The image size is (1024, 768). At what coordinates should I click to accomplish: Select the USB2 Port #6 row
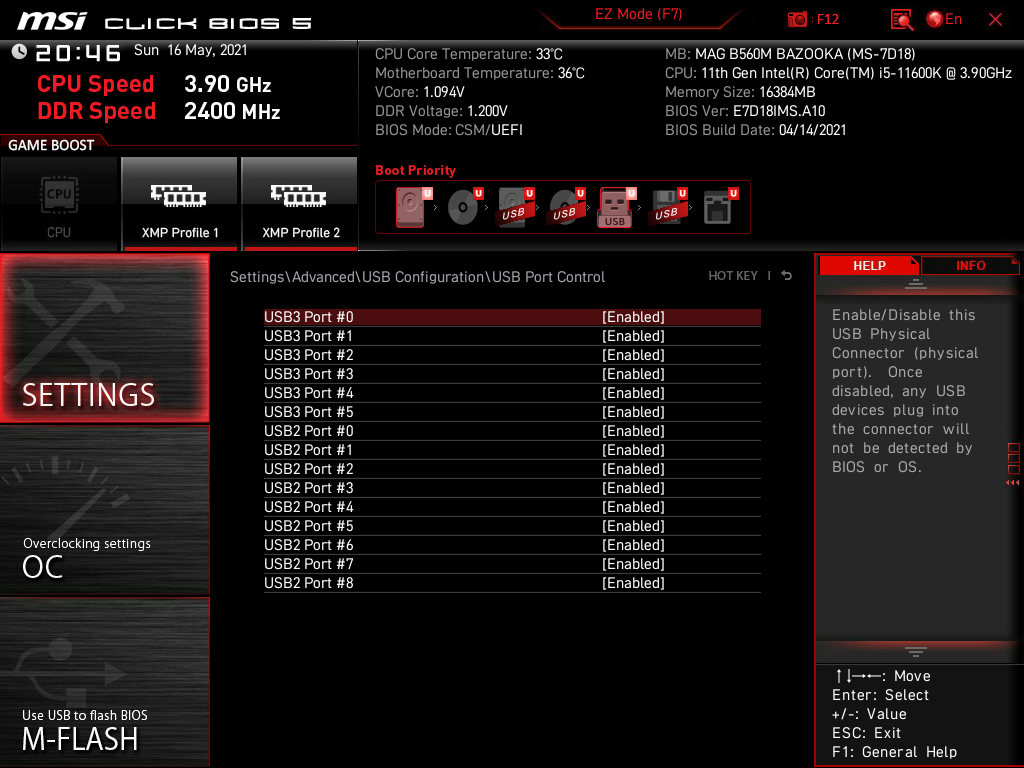point(512,545)
